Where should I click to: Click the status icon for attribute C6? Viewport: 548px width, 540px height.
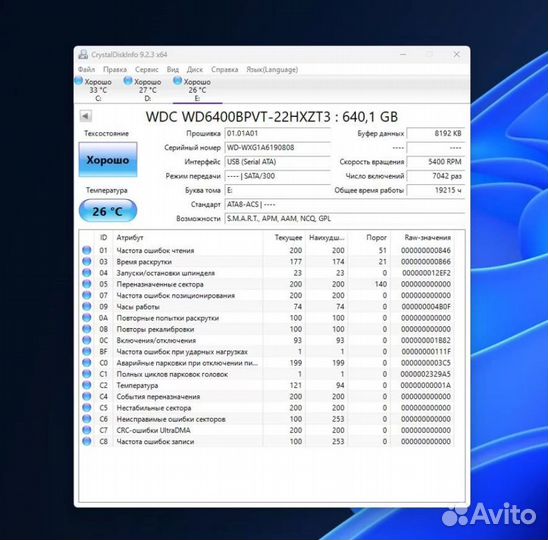[x=87, y=419]
